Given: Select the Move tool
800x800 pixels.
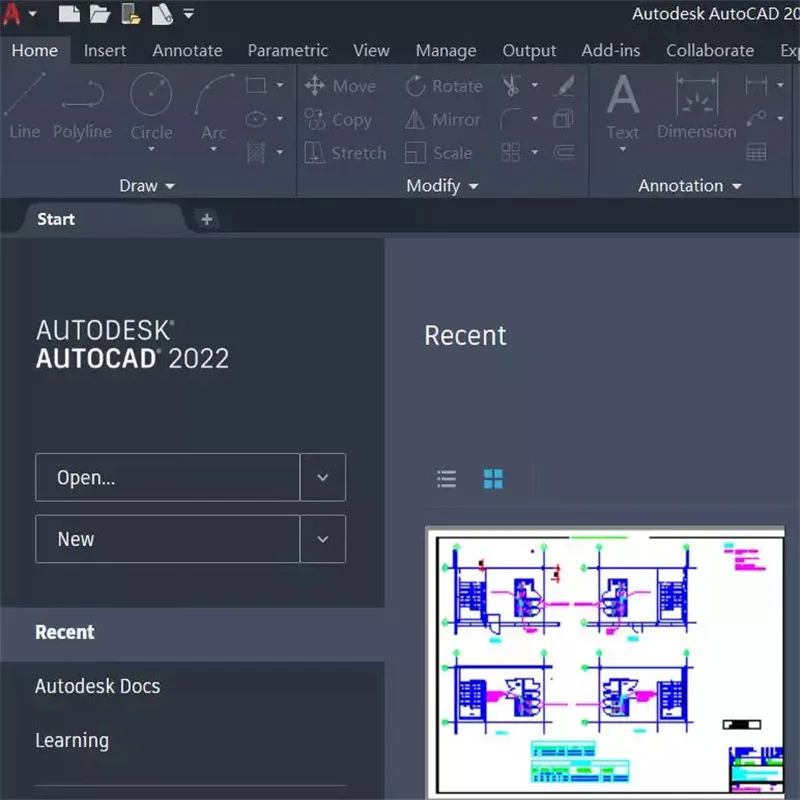Looking at the screenshot, I should (x=342, y=86).
